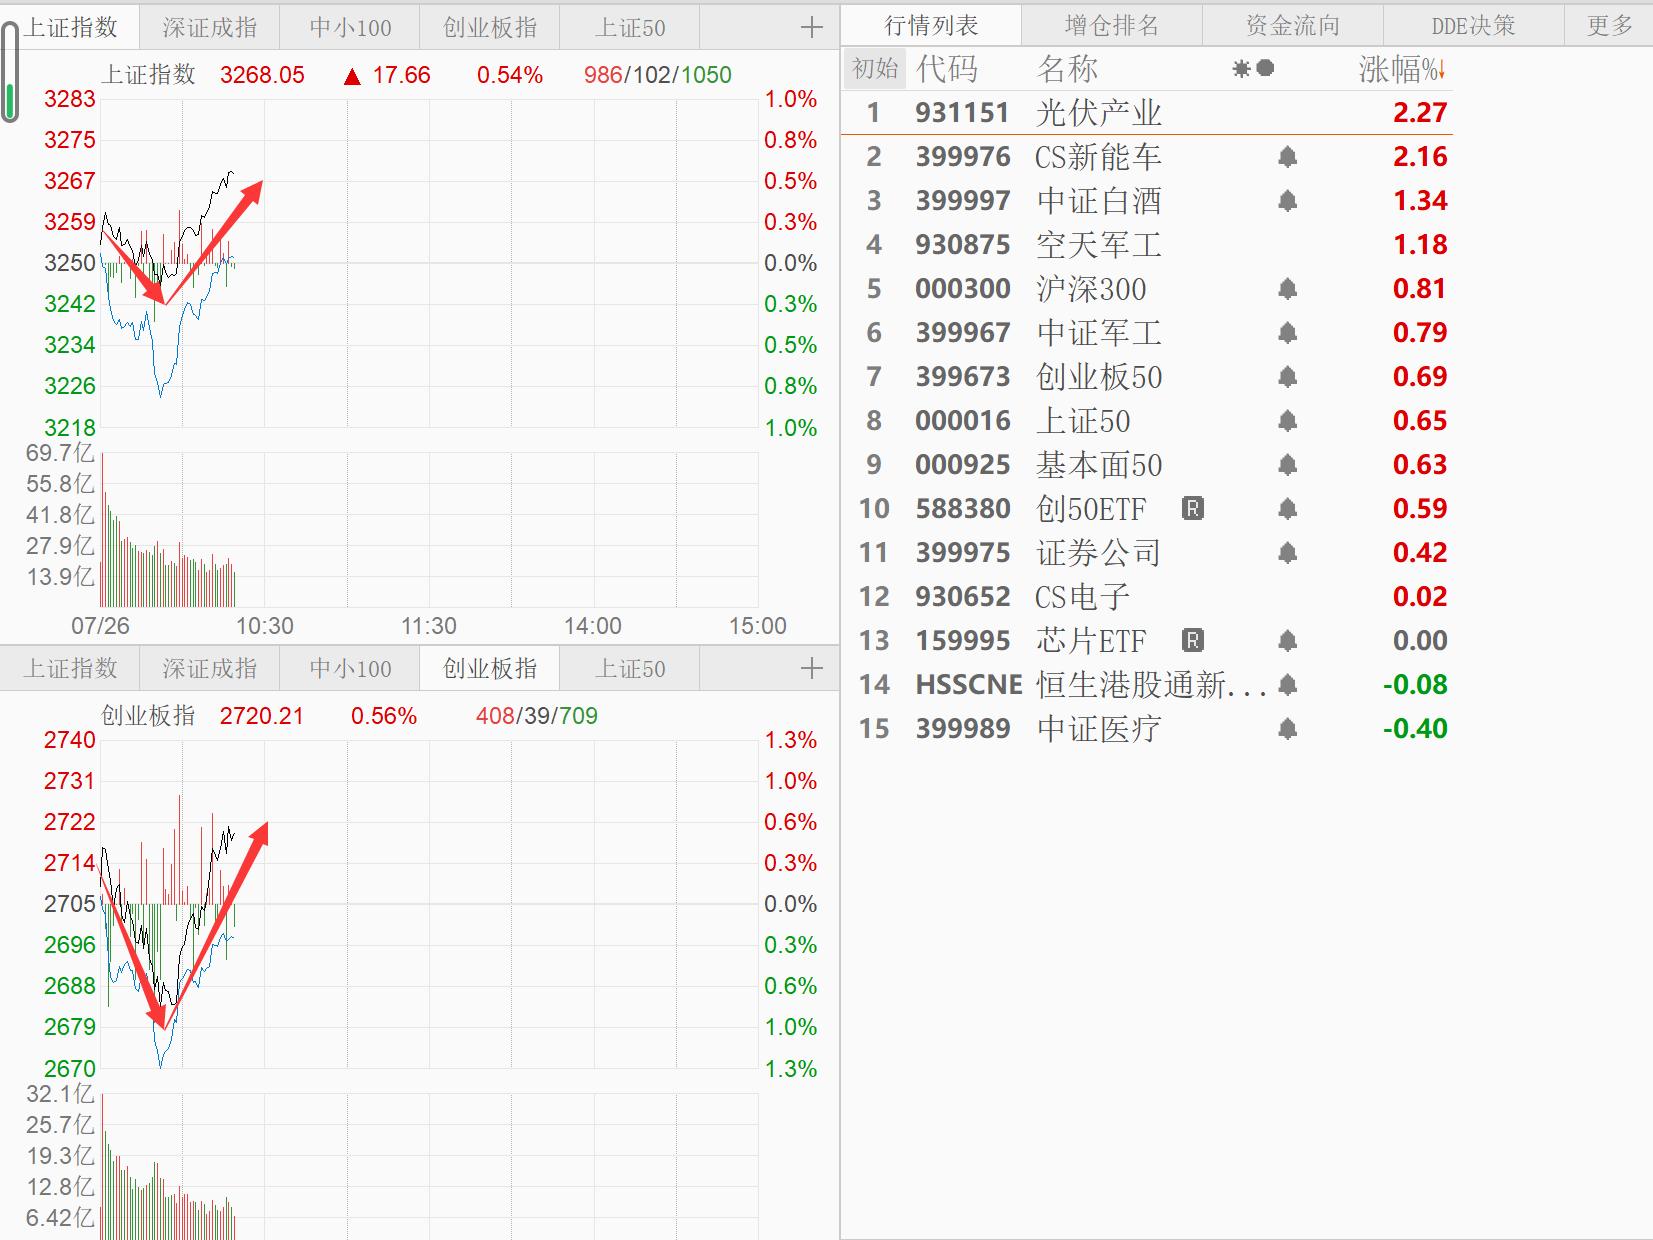Select code 588380 in the list
Viewport: 1653px width, 1240px height.
click(x=963, y=509)
